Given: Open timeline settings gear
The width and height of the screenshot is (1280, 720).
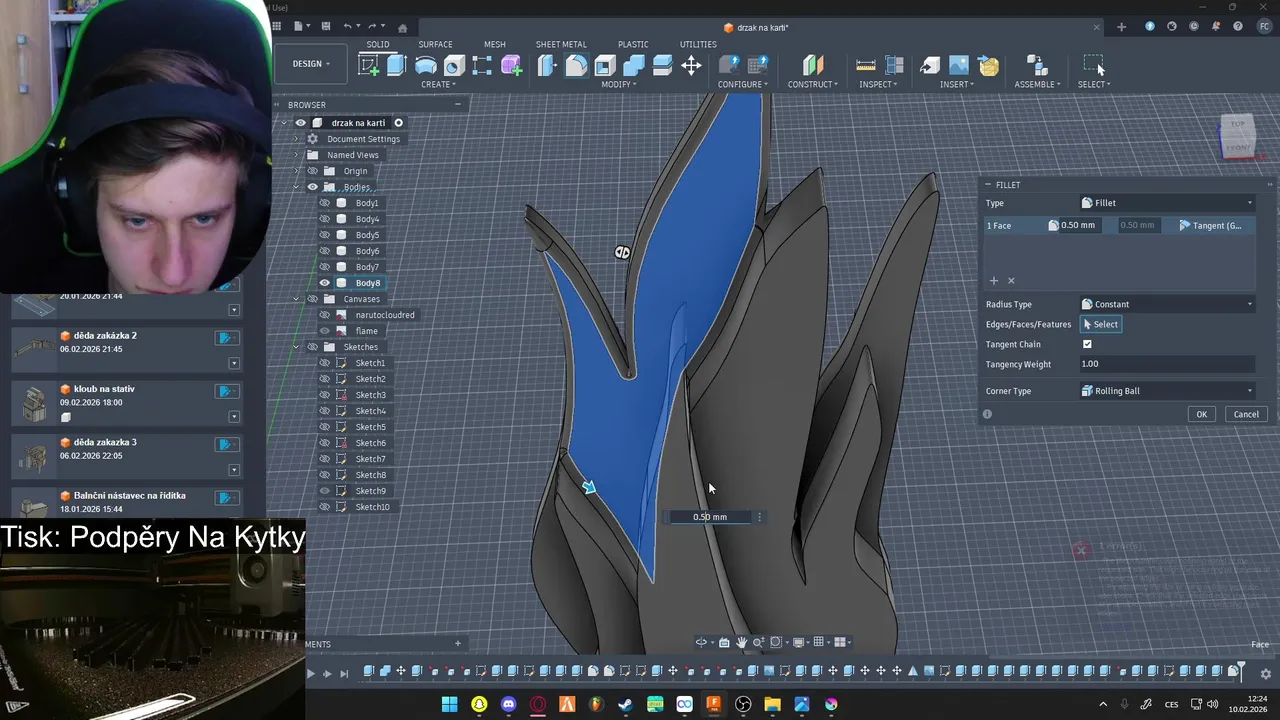Looking at the screenshot, I should coord(1265,673).
